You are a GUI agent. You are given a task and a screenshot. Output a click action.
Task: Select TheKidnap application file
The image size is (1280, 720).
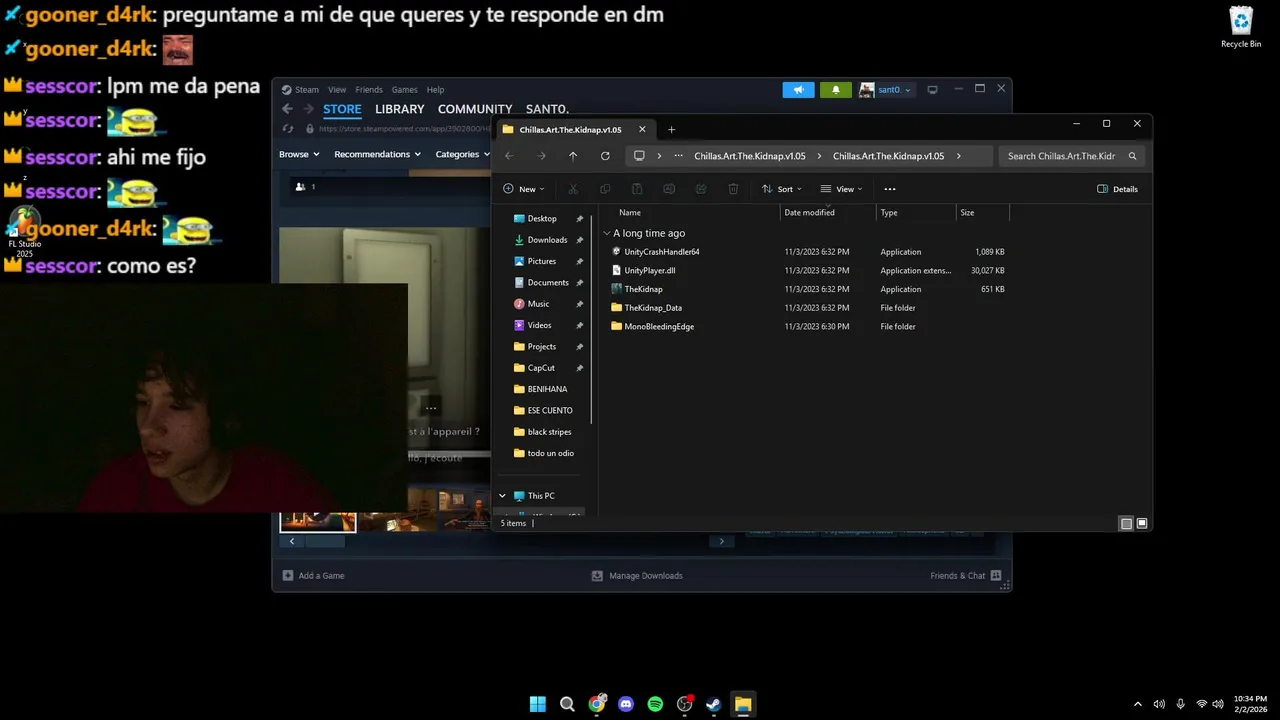(643, 289)
